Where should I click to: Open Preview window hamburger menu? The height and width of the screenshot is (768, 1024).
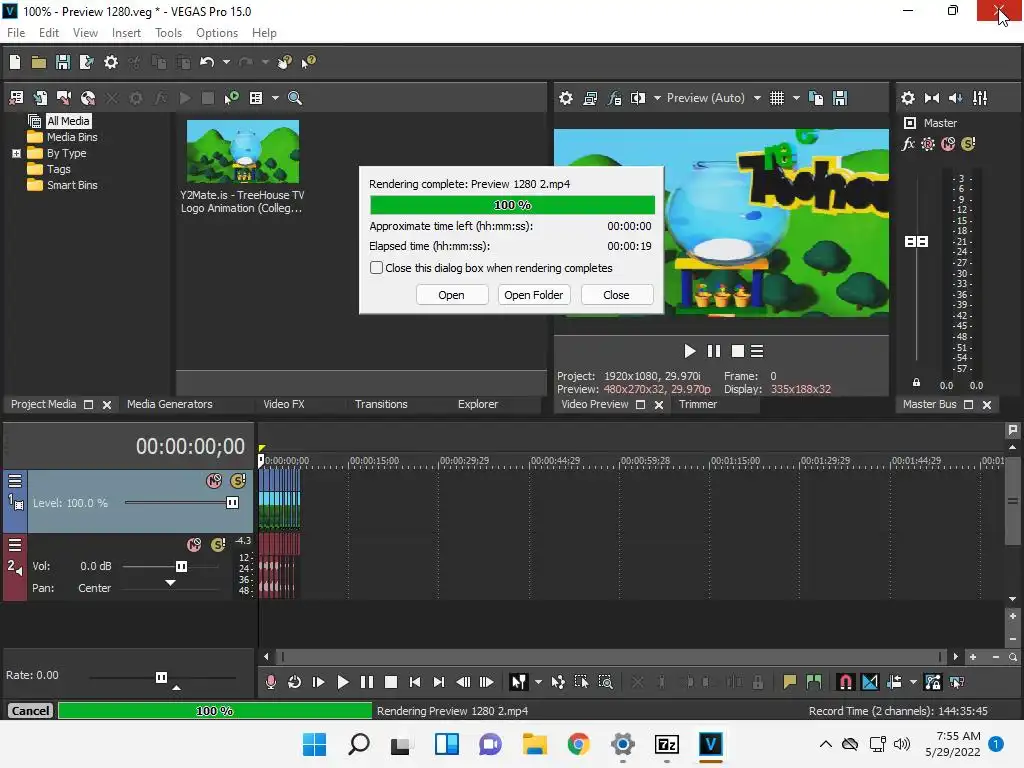point(757,351)
